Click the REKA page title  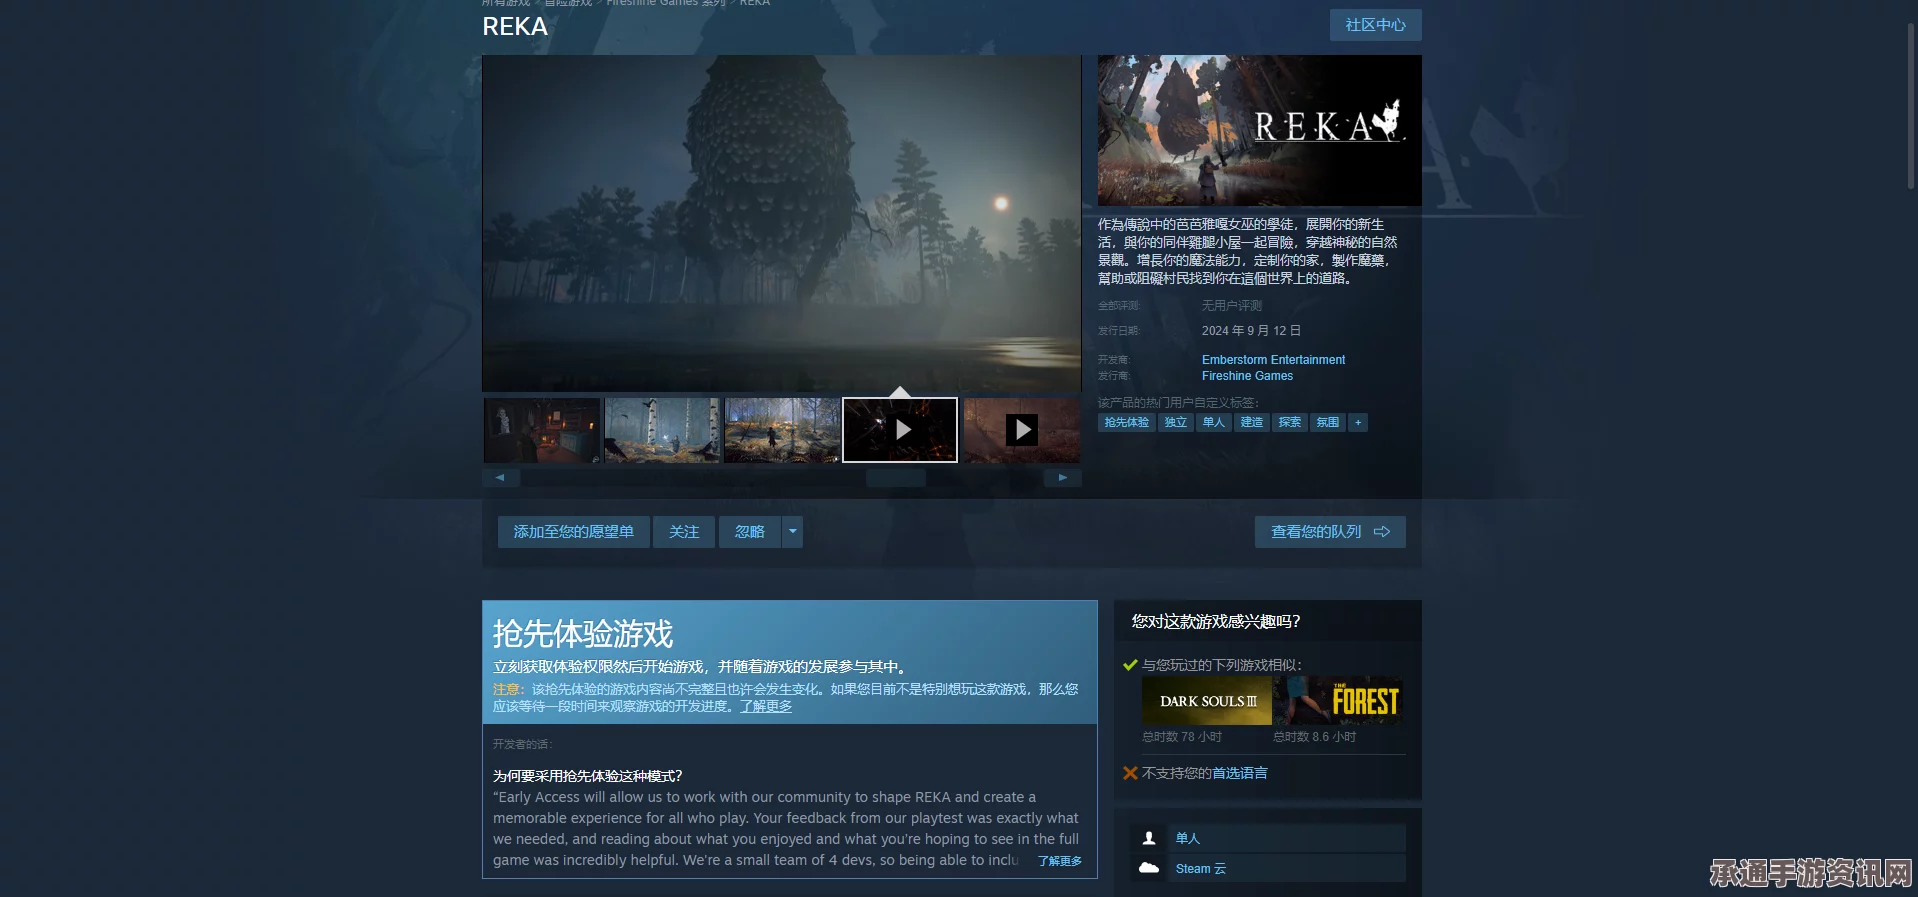pyautogui.click(x=515, y=27)
